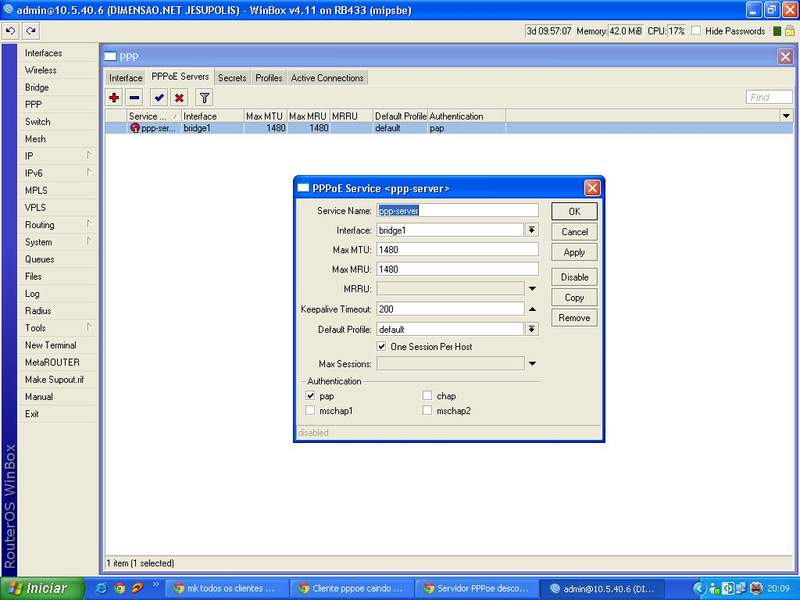Click the OK button
Image resolution: width=800 pixels, height=600 pixels.
pyautogui.click(x=574, y=211)
